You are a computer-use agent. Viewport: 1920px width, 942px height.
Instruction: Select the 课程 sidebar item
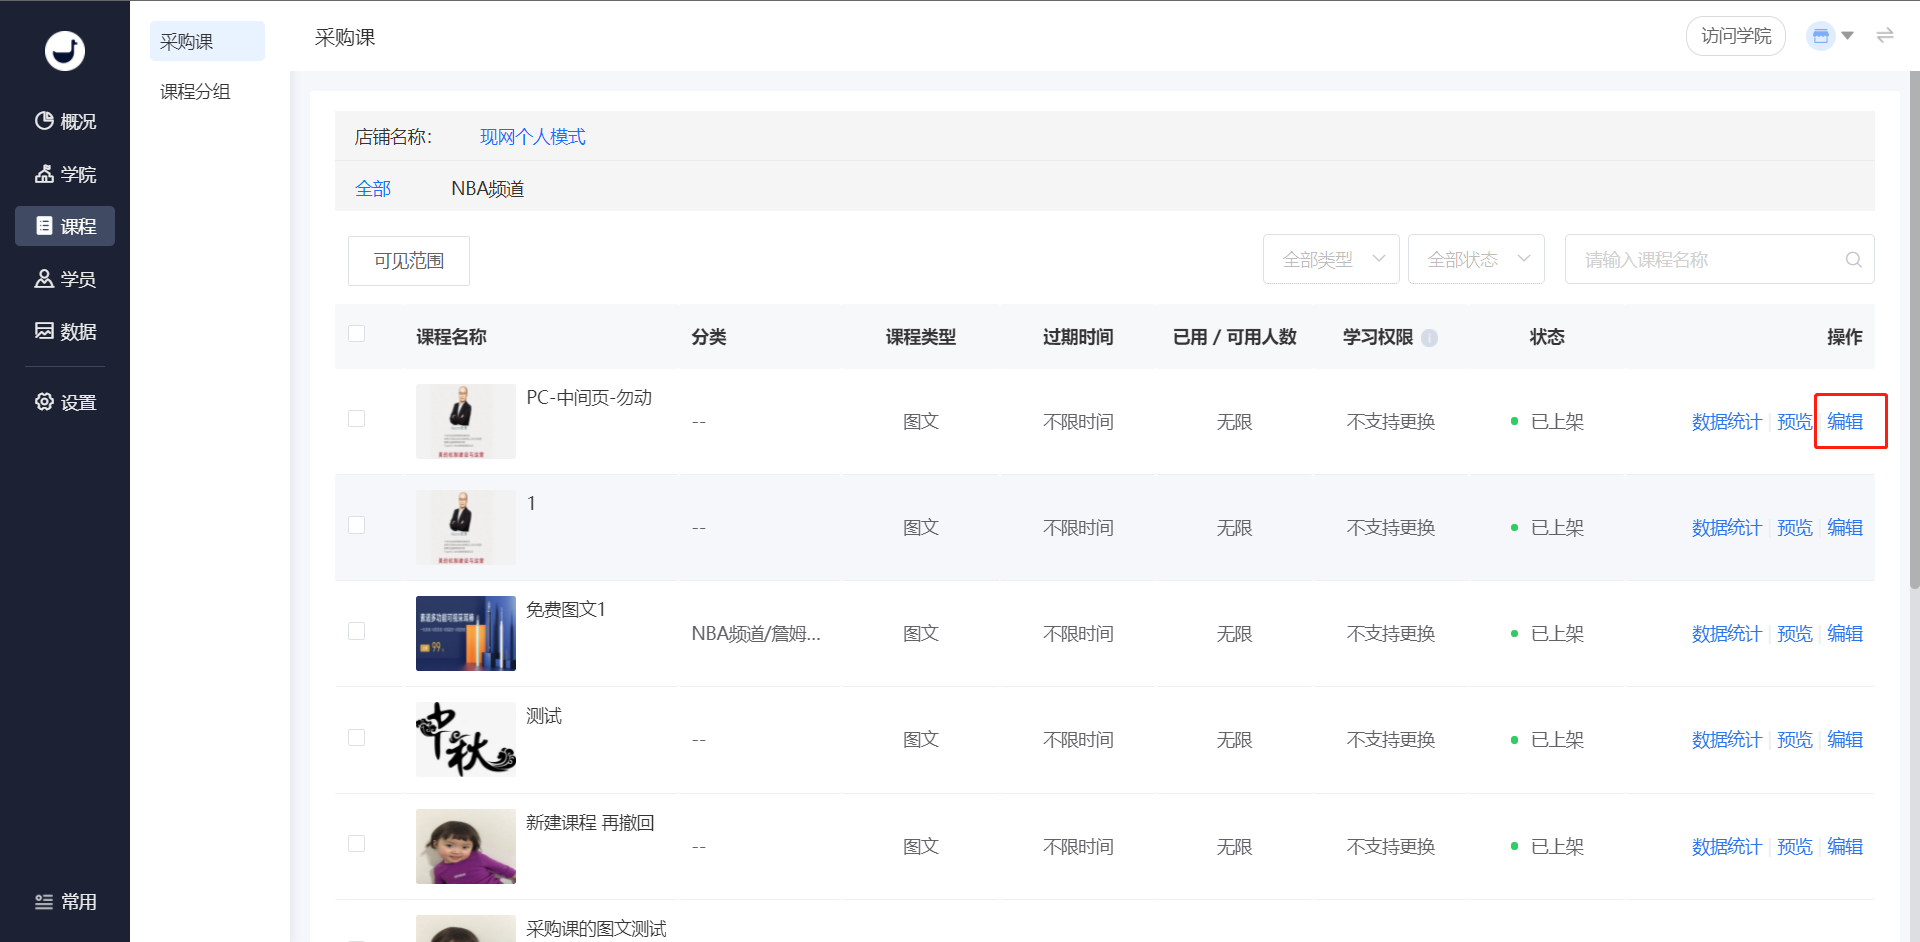point(65,226)
